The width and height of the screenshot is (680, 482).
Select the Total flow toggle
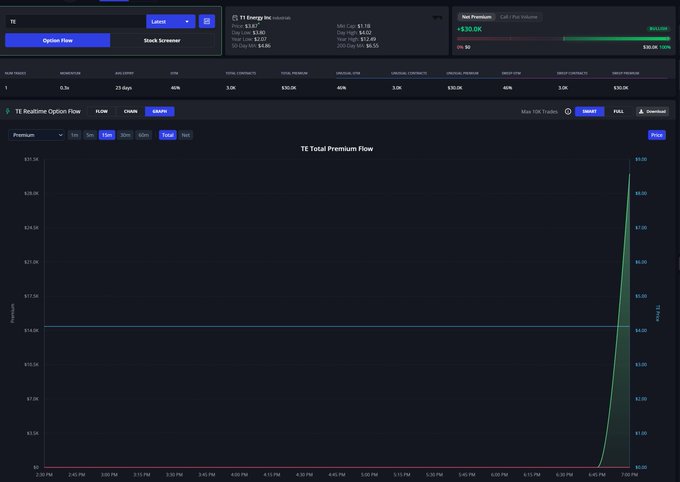[x=167, y=135]
